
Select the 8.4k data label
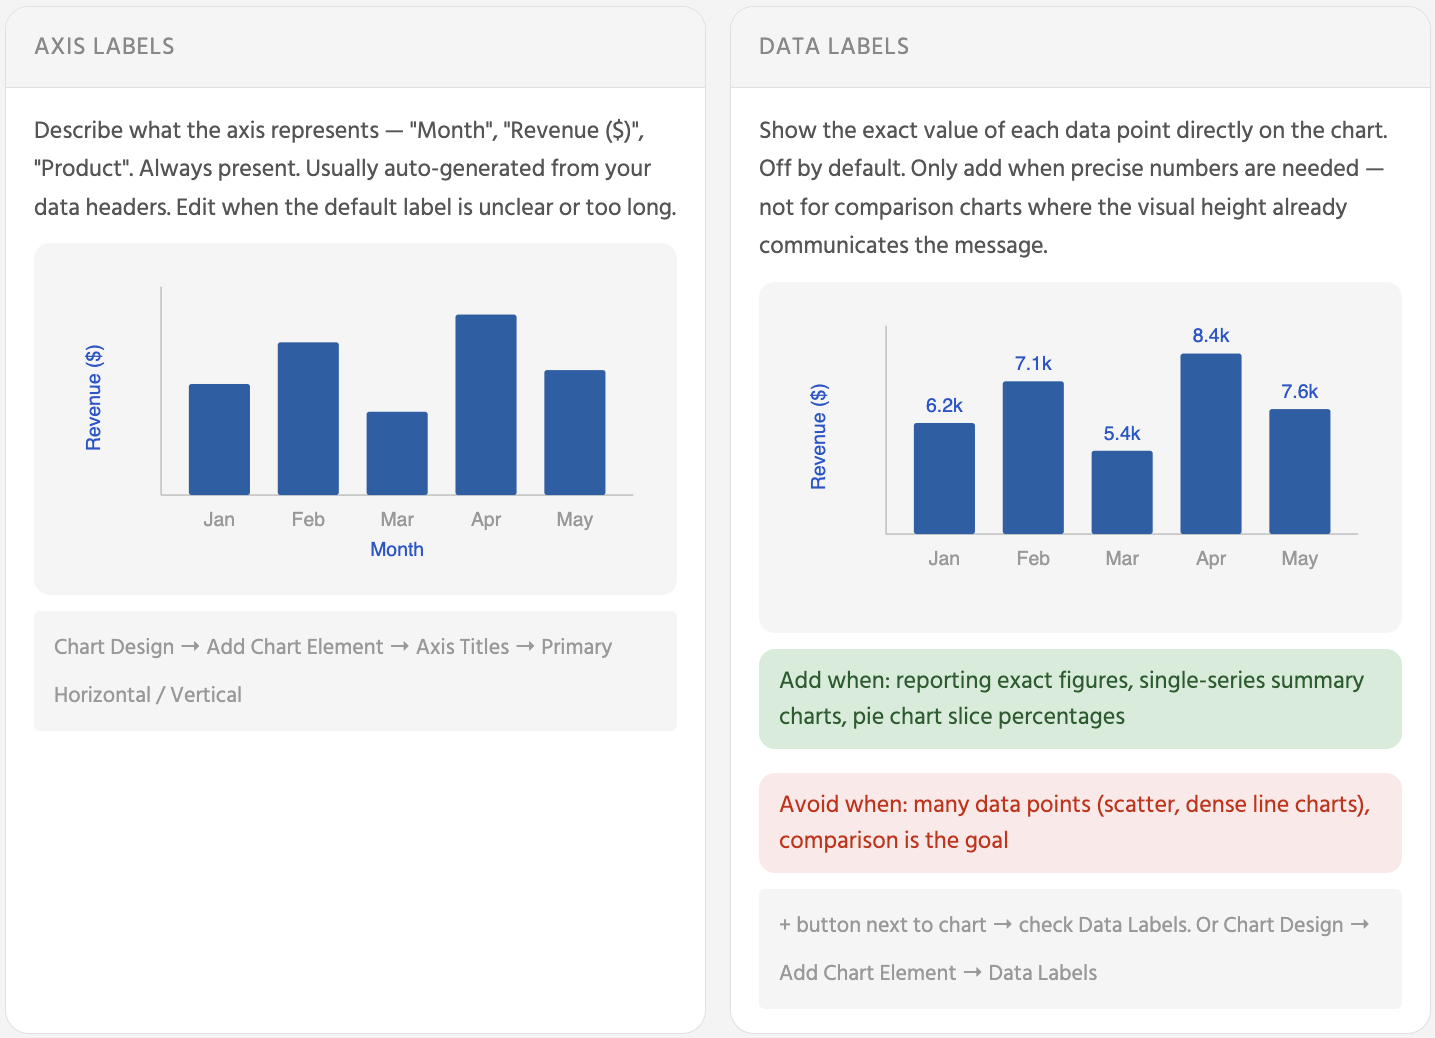click(x=1210, y=336)
